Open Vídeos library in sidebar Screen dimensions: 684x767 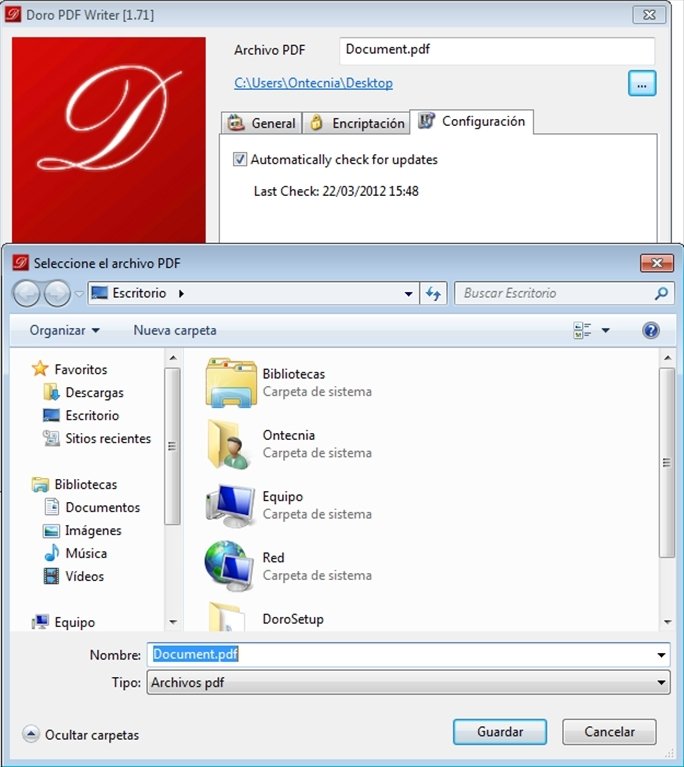[85, 576]
